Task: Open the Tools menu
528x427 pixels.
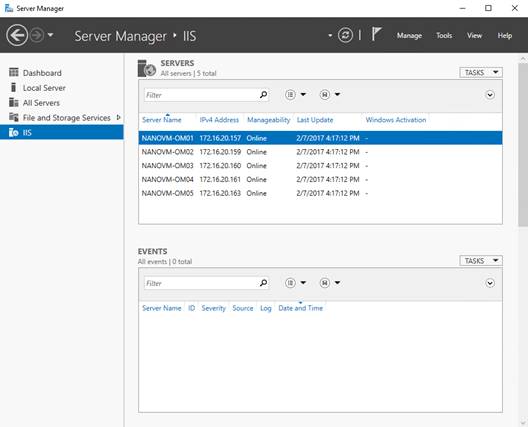Action: click(x=444, y=35)
